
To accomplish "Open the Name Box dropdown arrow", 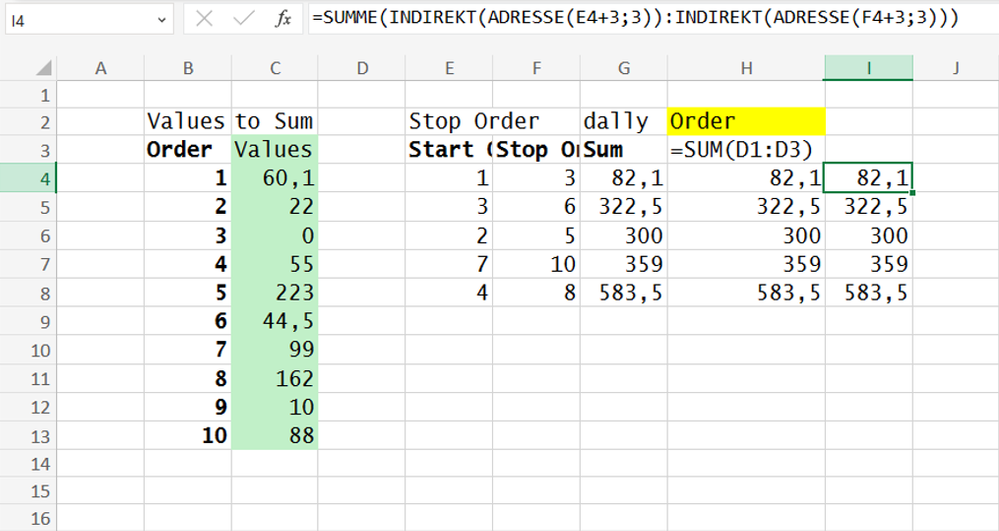I will (161, 20).
